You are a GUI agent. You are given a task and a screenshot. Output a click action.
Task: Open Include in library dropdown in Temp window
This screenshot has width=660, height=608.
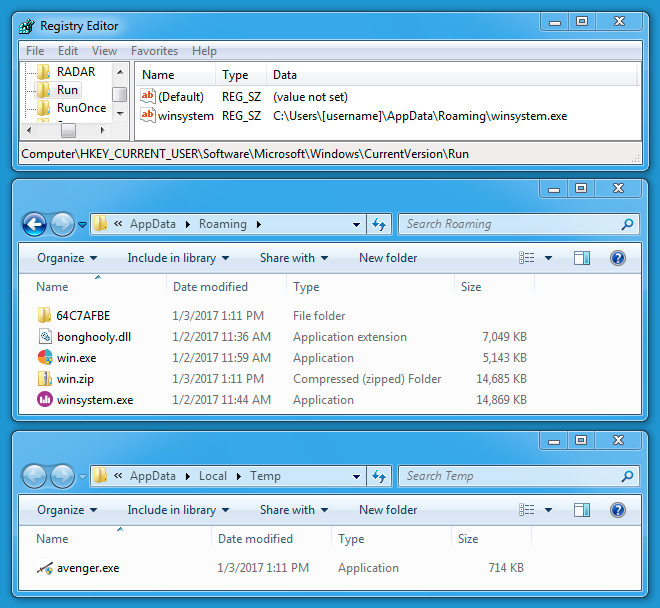tap(178, 510)
